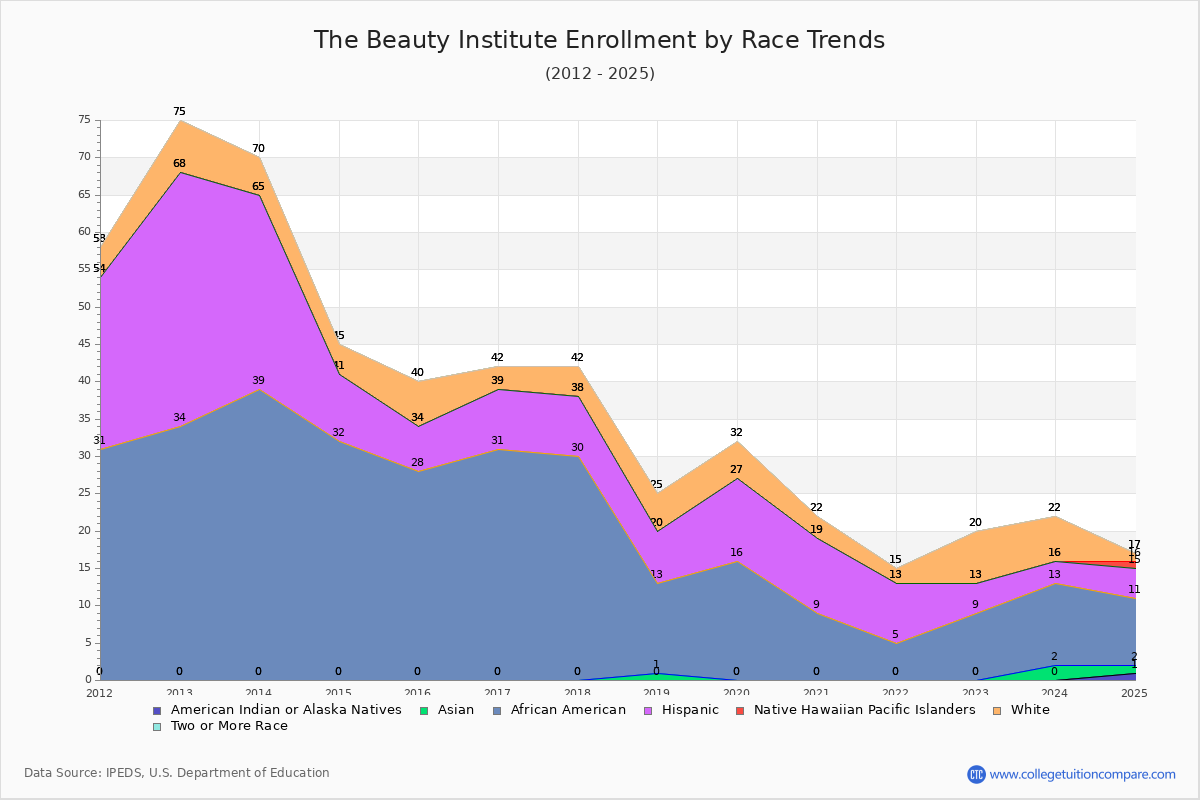Click the 25 y-axis label
This screenshot has width=1200, height=800.
[x=84, y=493]
